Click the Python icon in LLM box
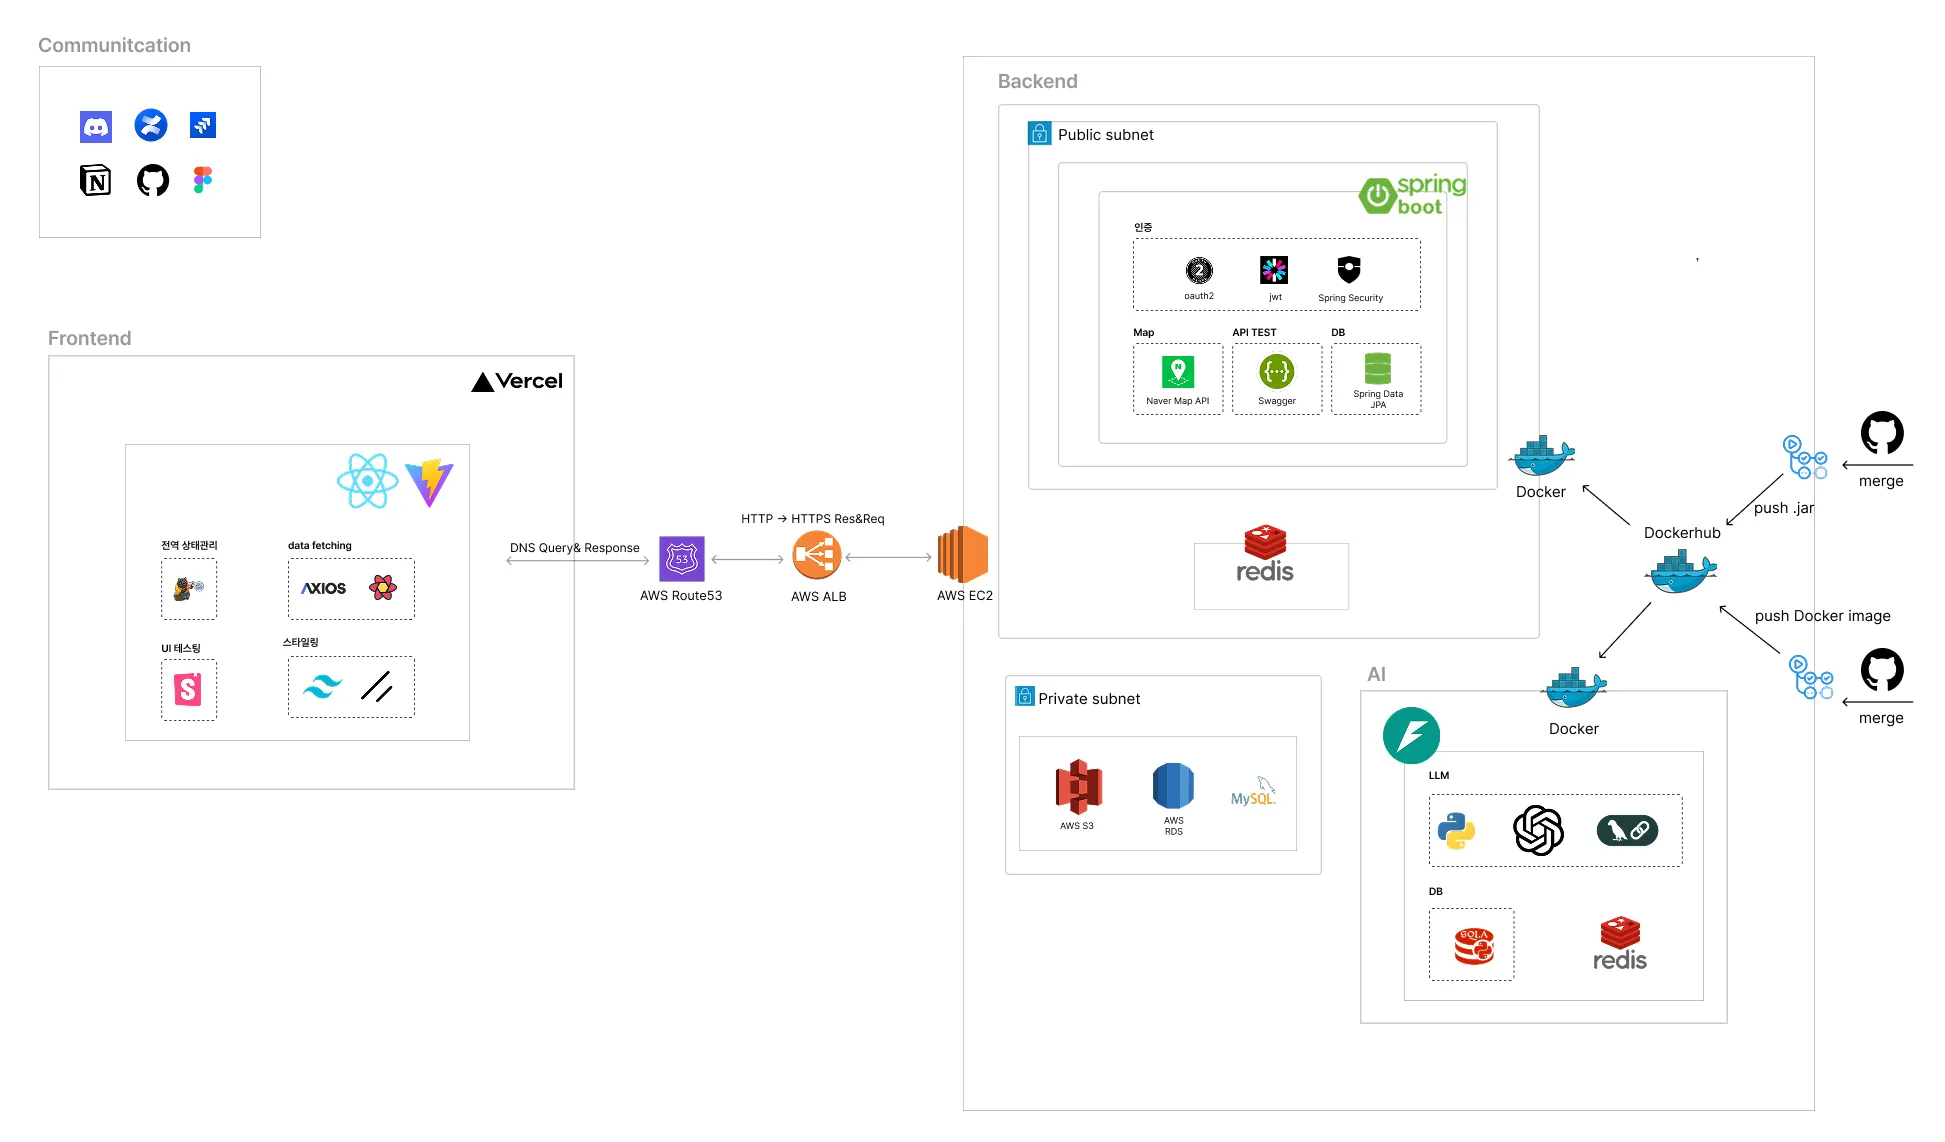The image size is (1945, 1142). coord(1456,831)
